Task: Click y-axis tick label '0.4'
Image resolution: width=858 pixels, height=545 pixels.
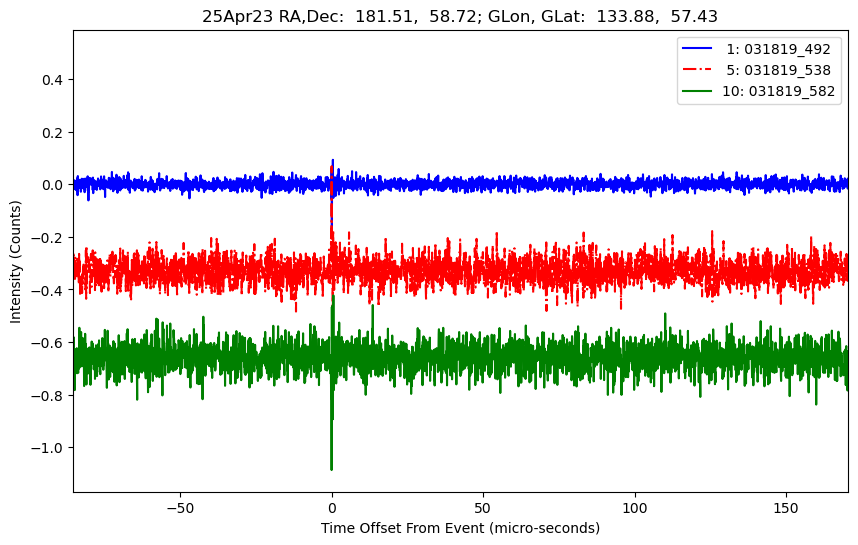Action: pos(53,80)
